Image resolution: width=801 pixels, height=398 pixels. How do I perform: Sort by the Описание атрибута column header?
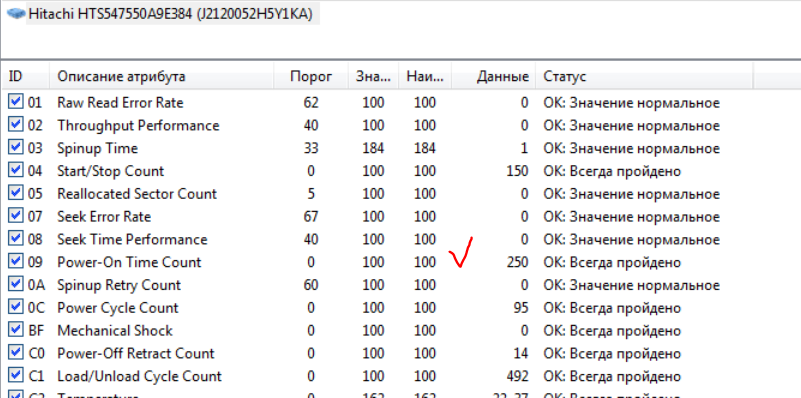point(161,77)
